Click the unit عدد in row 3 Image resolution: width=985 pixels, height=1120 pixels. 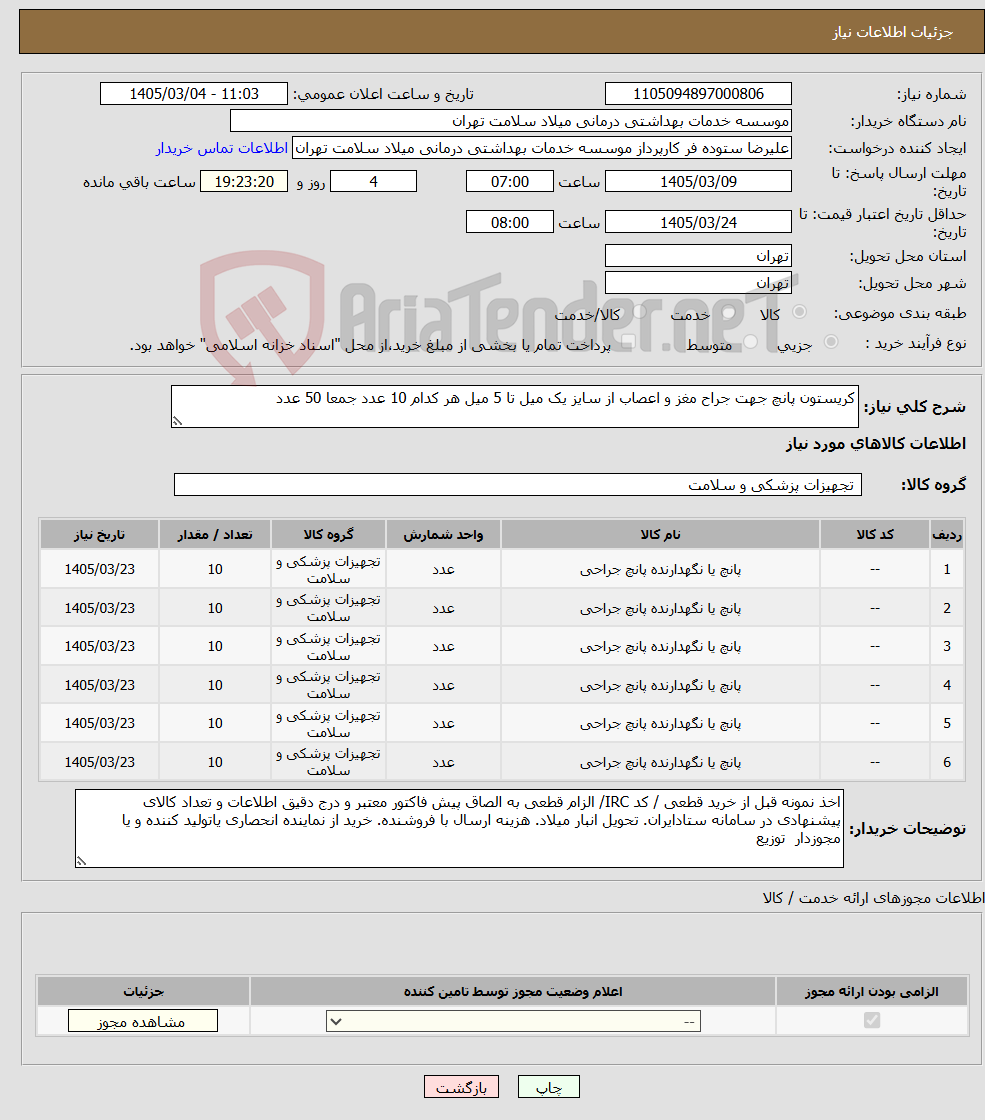click(x=443, y=646)
